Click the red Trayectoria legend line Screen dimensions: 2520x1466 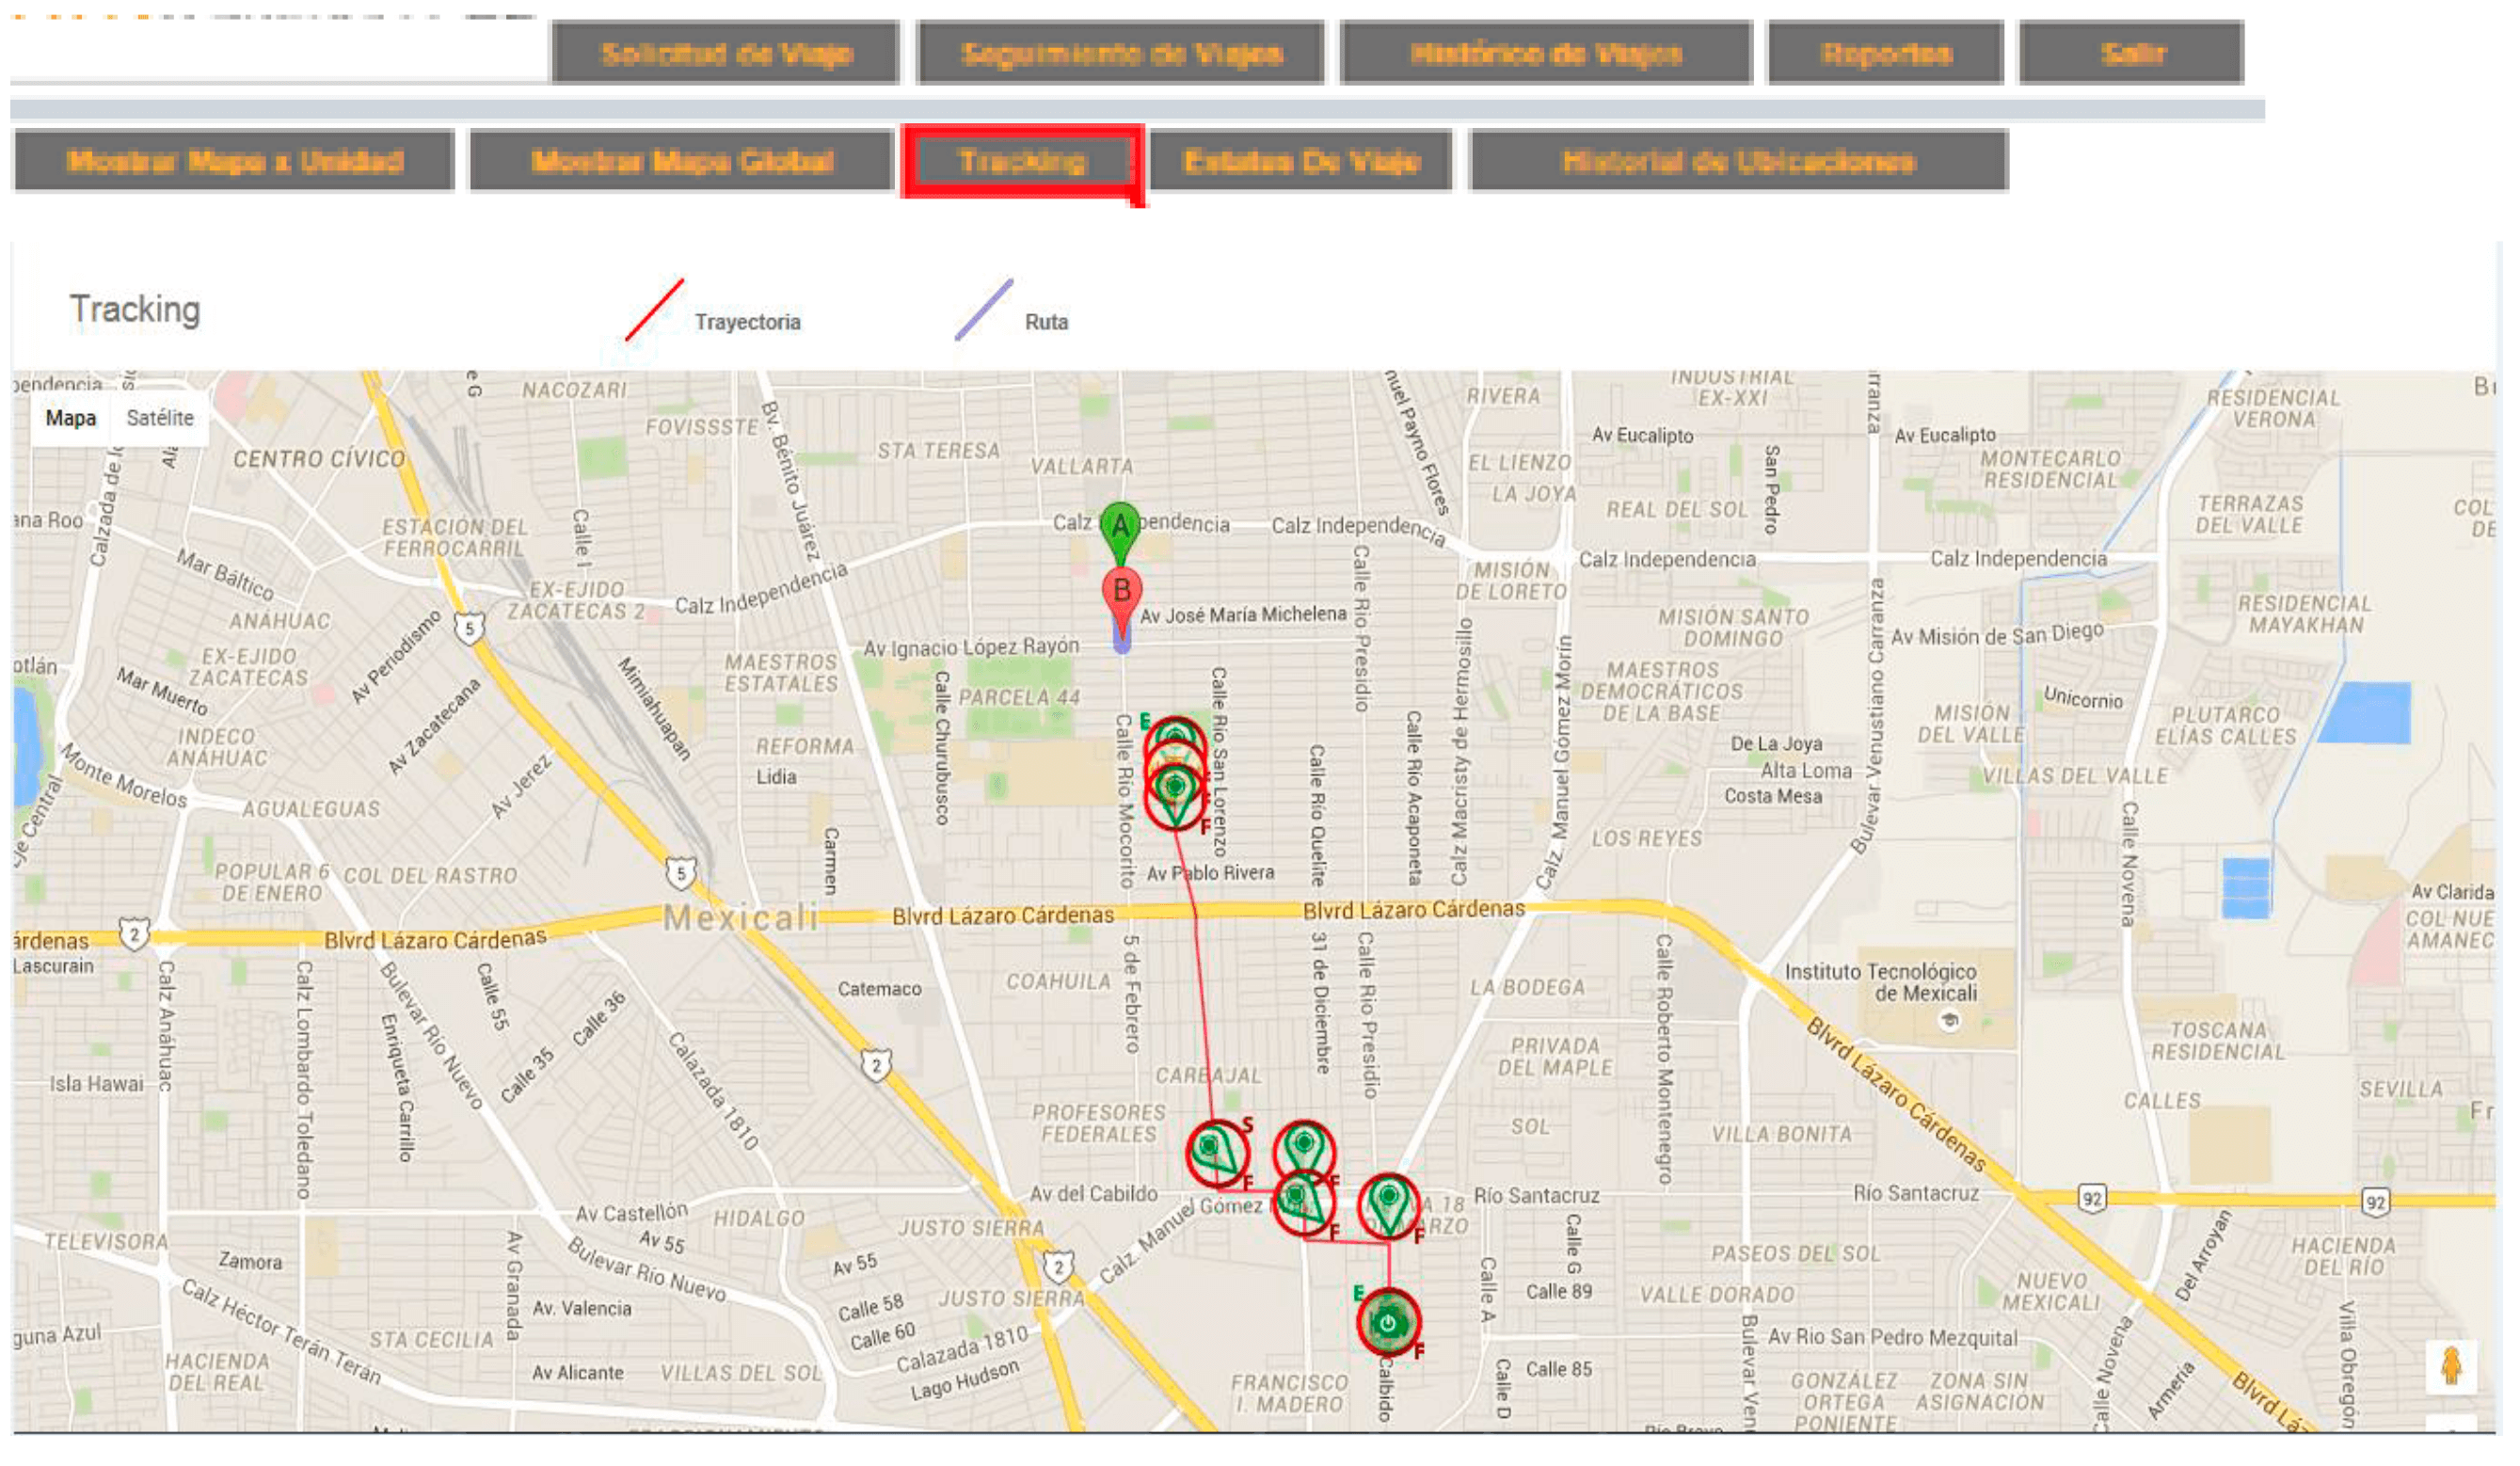[x=655, y=310]
